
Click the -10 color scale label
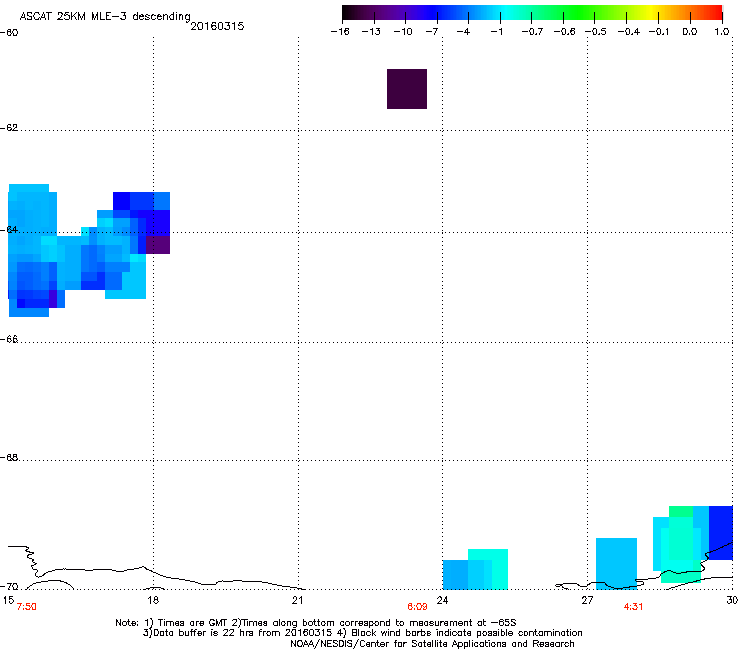coord(403,32)
